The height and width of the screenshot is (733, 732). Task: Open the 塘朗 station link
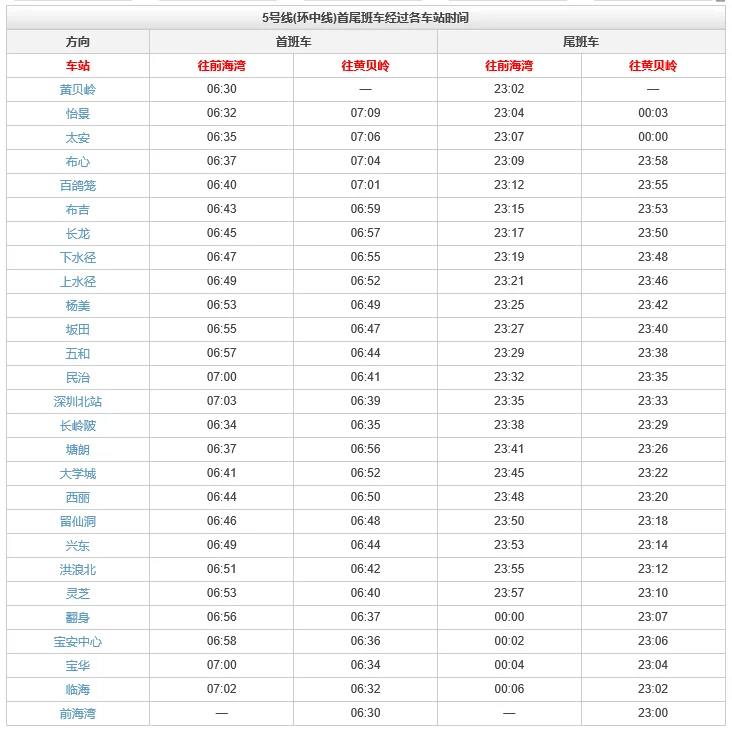[78, 450]
